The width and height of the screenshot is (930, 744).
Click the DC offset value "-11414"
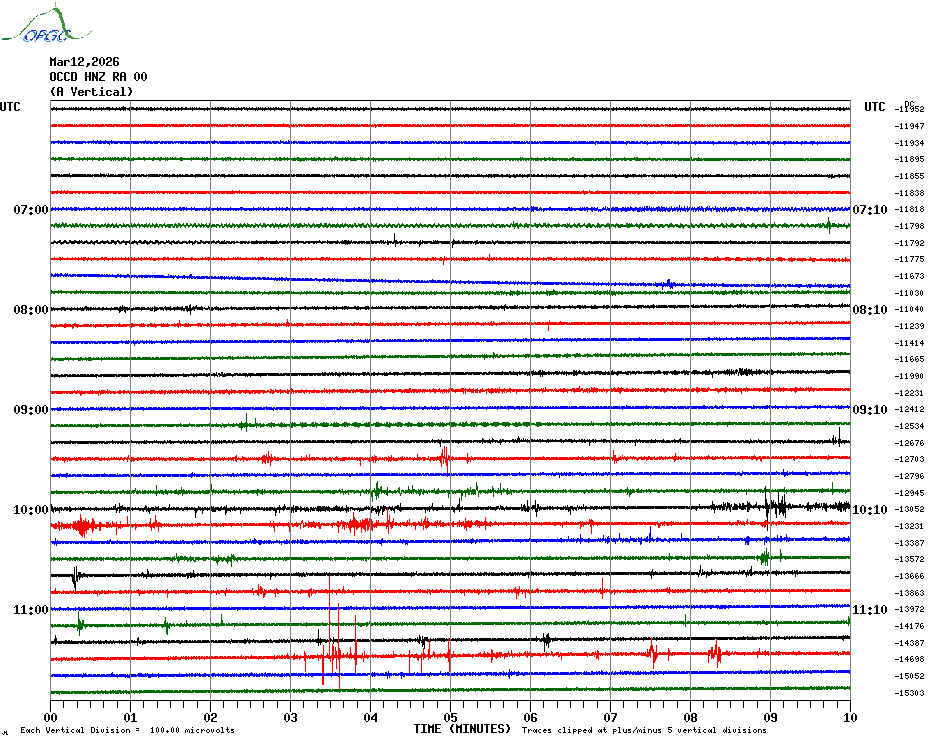pyautogui.click(x=910, y=343)
